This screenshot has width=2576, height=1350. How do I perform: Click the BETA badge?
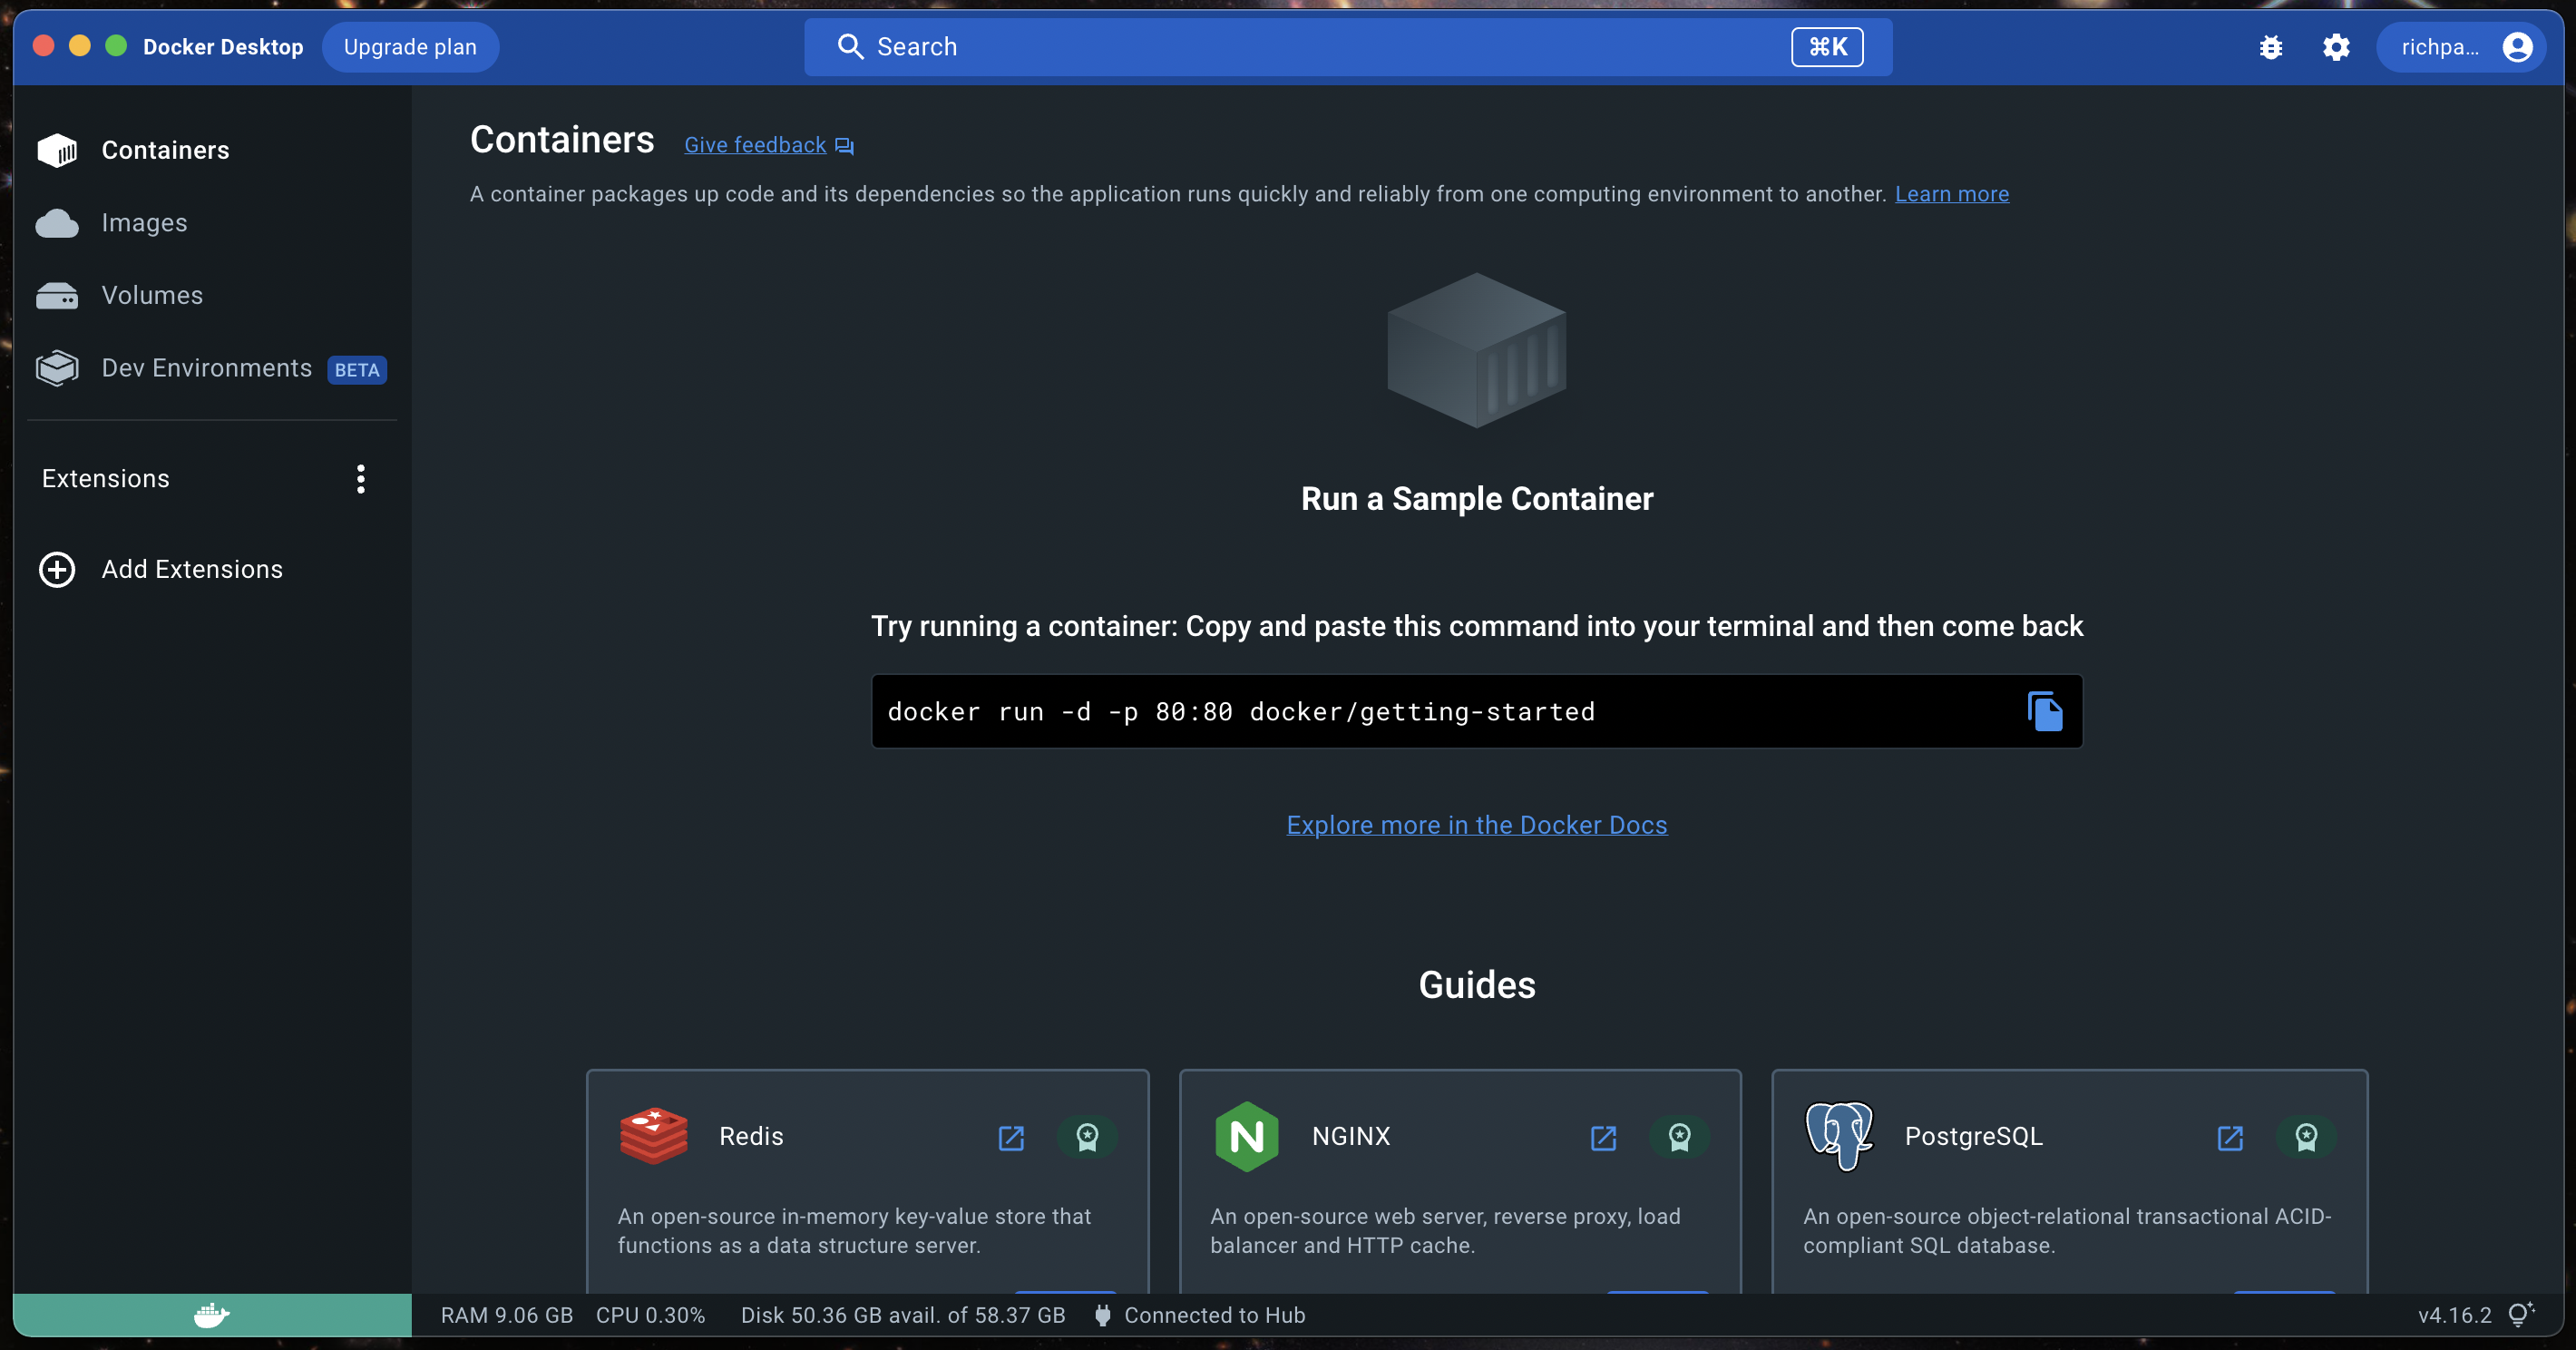357,370
